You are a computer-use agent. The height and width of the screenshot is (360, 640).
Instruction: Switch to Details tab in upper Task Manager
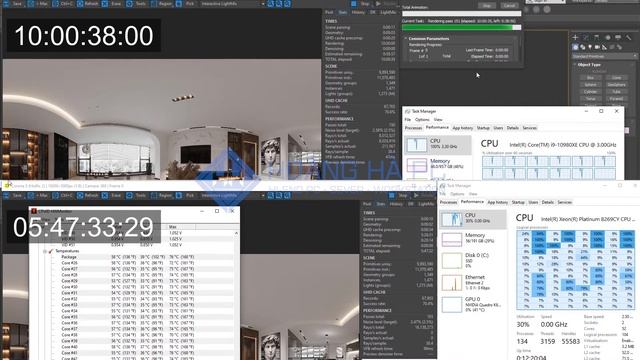513,128
